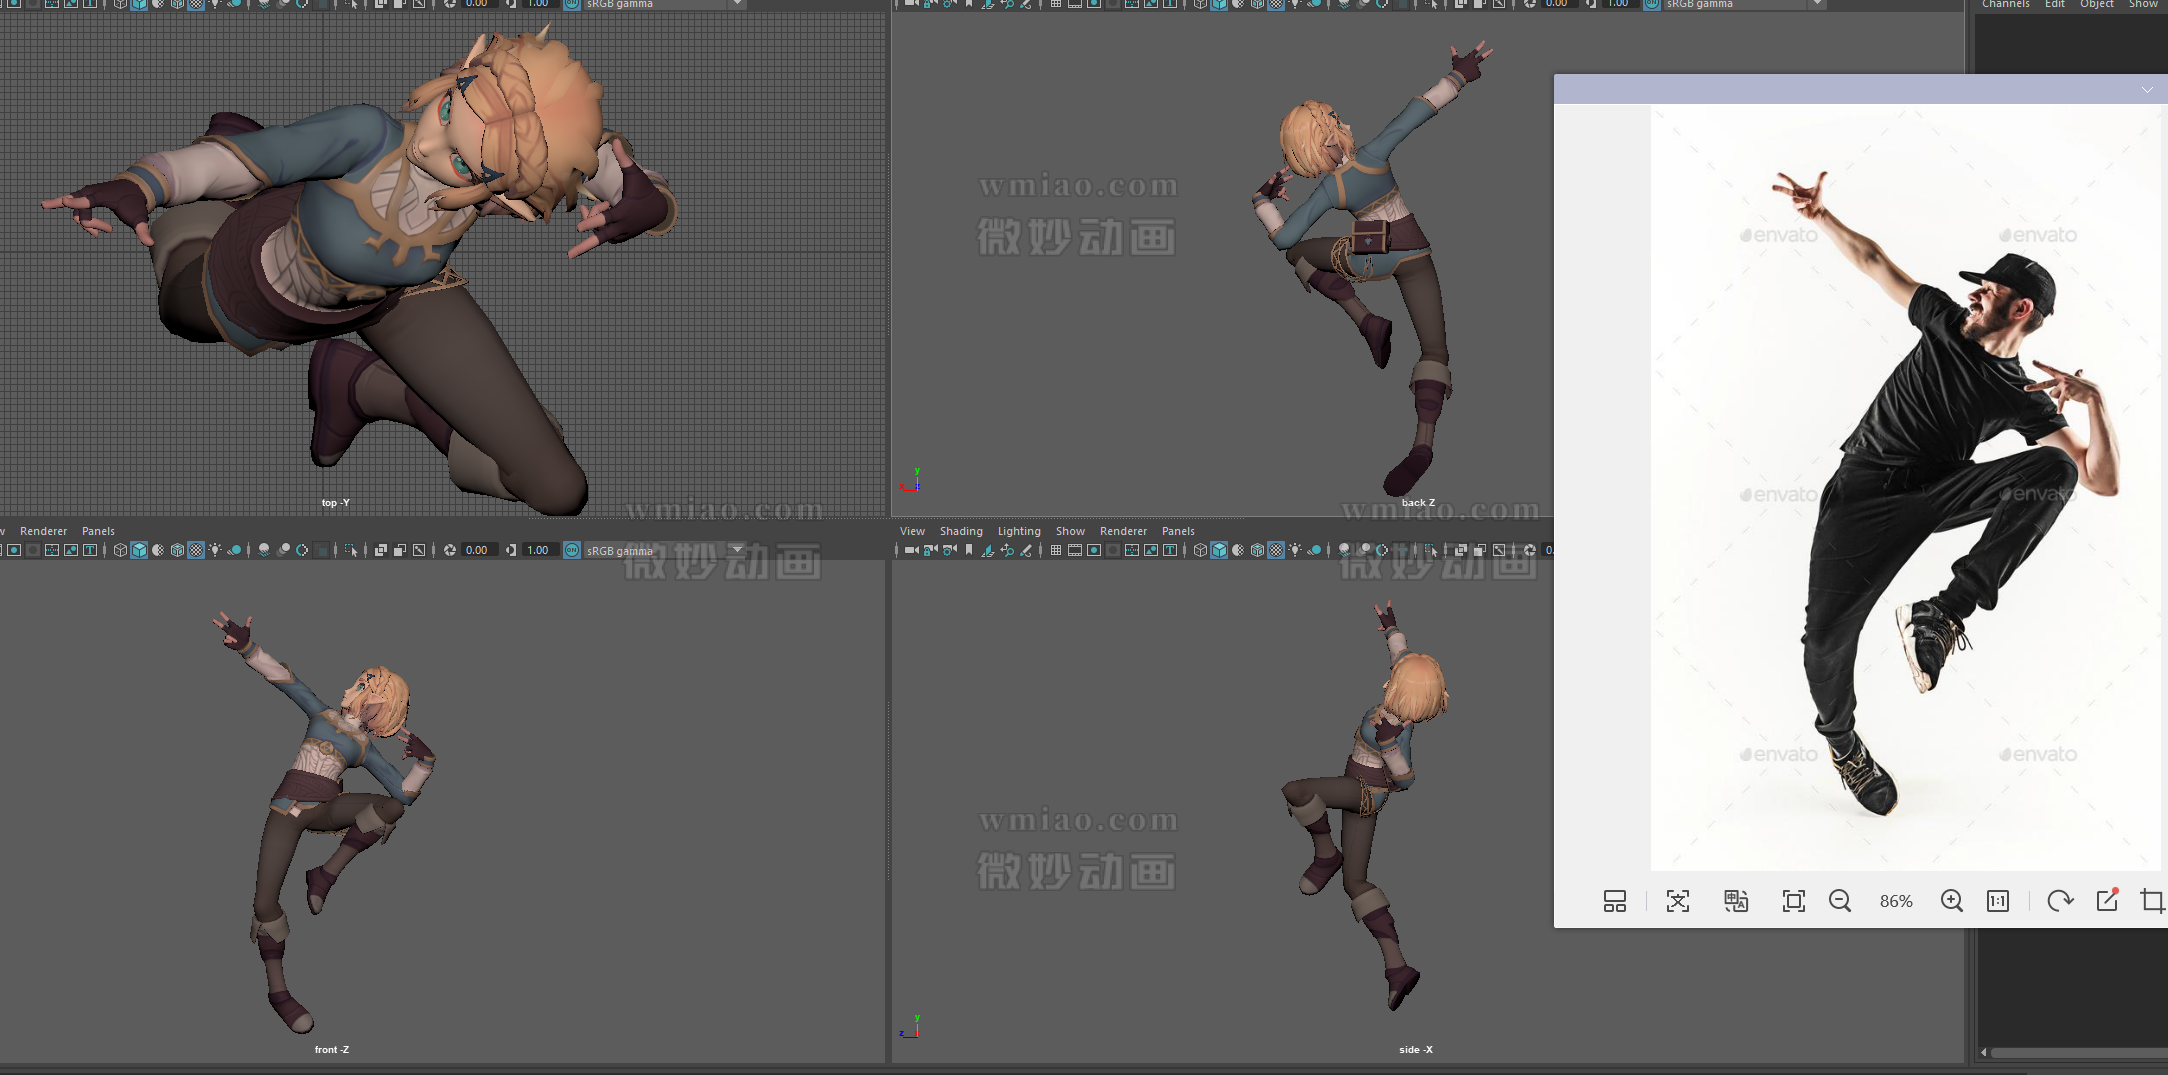Zoom out the reference image in viewer
Screen dimensions: 2168x1075
click(1839, 901)
